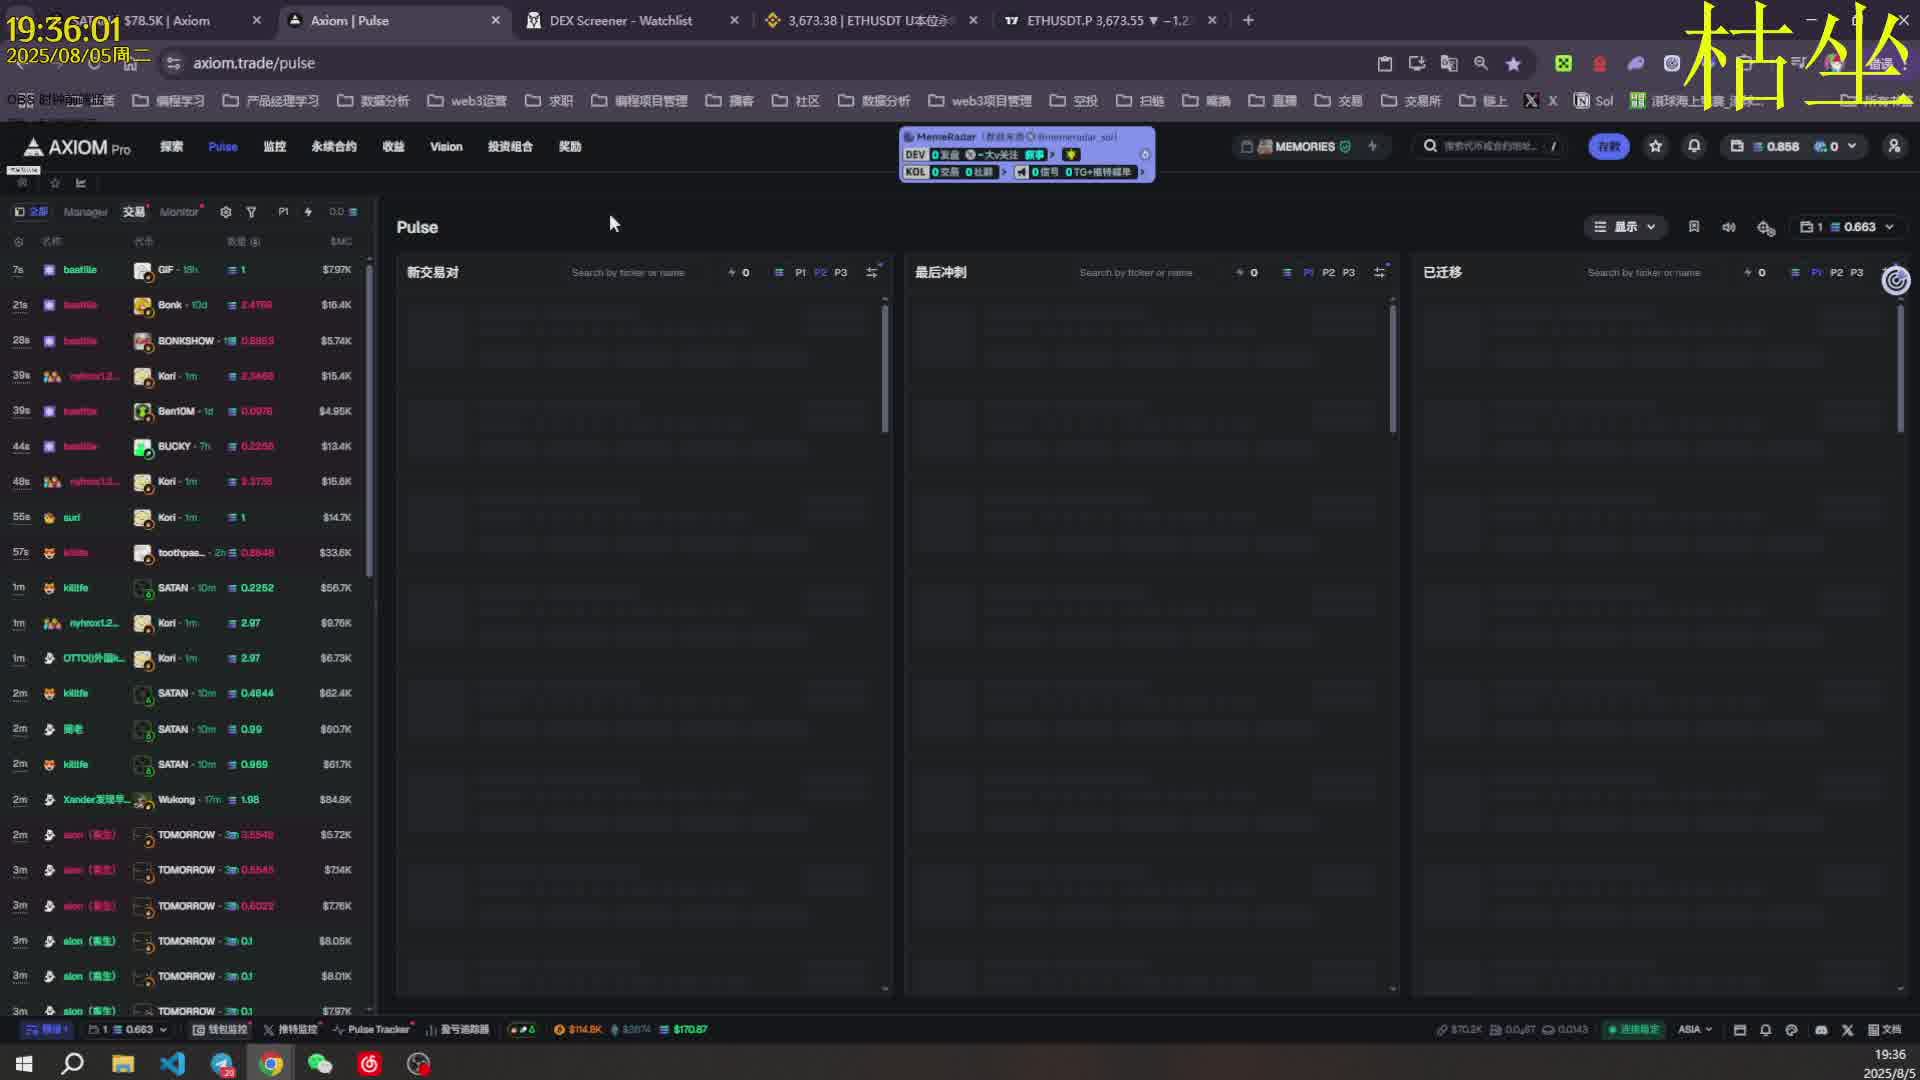The image size is (1920, 1080).
Task: Click the chart icon below the Axiom logo
Action: click(81, 183)
